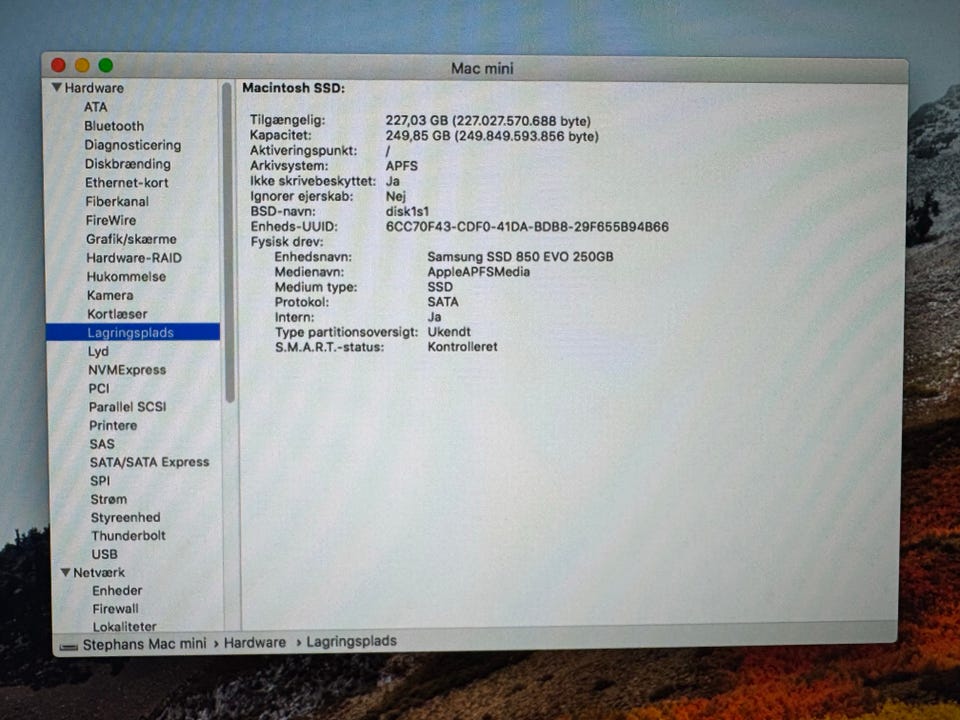The height and width of the screenshot is (720, 960).
Task: Choose PCI from the sidebar
Action: click(99, 389)
